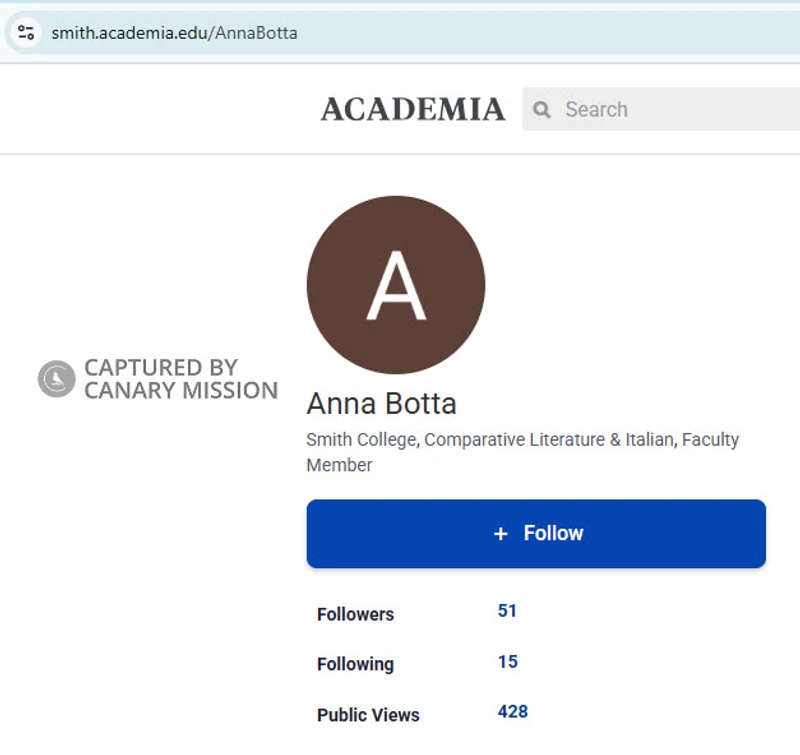View the 51 followers count
The width and height of the screenshot is (800, 755).
(x=507, y=611)
